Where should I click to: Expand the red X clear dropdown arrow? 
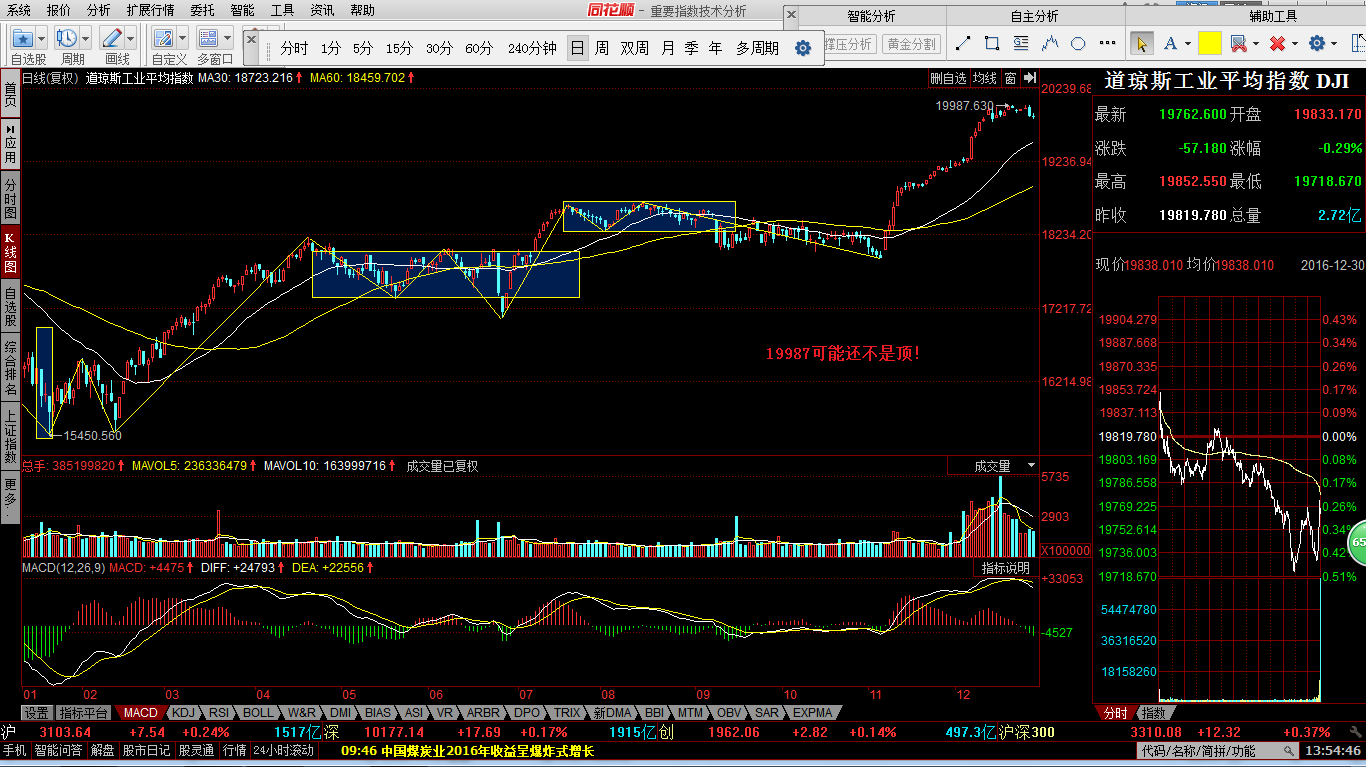[x=1294, y=43]
